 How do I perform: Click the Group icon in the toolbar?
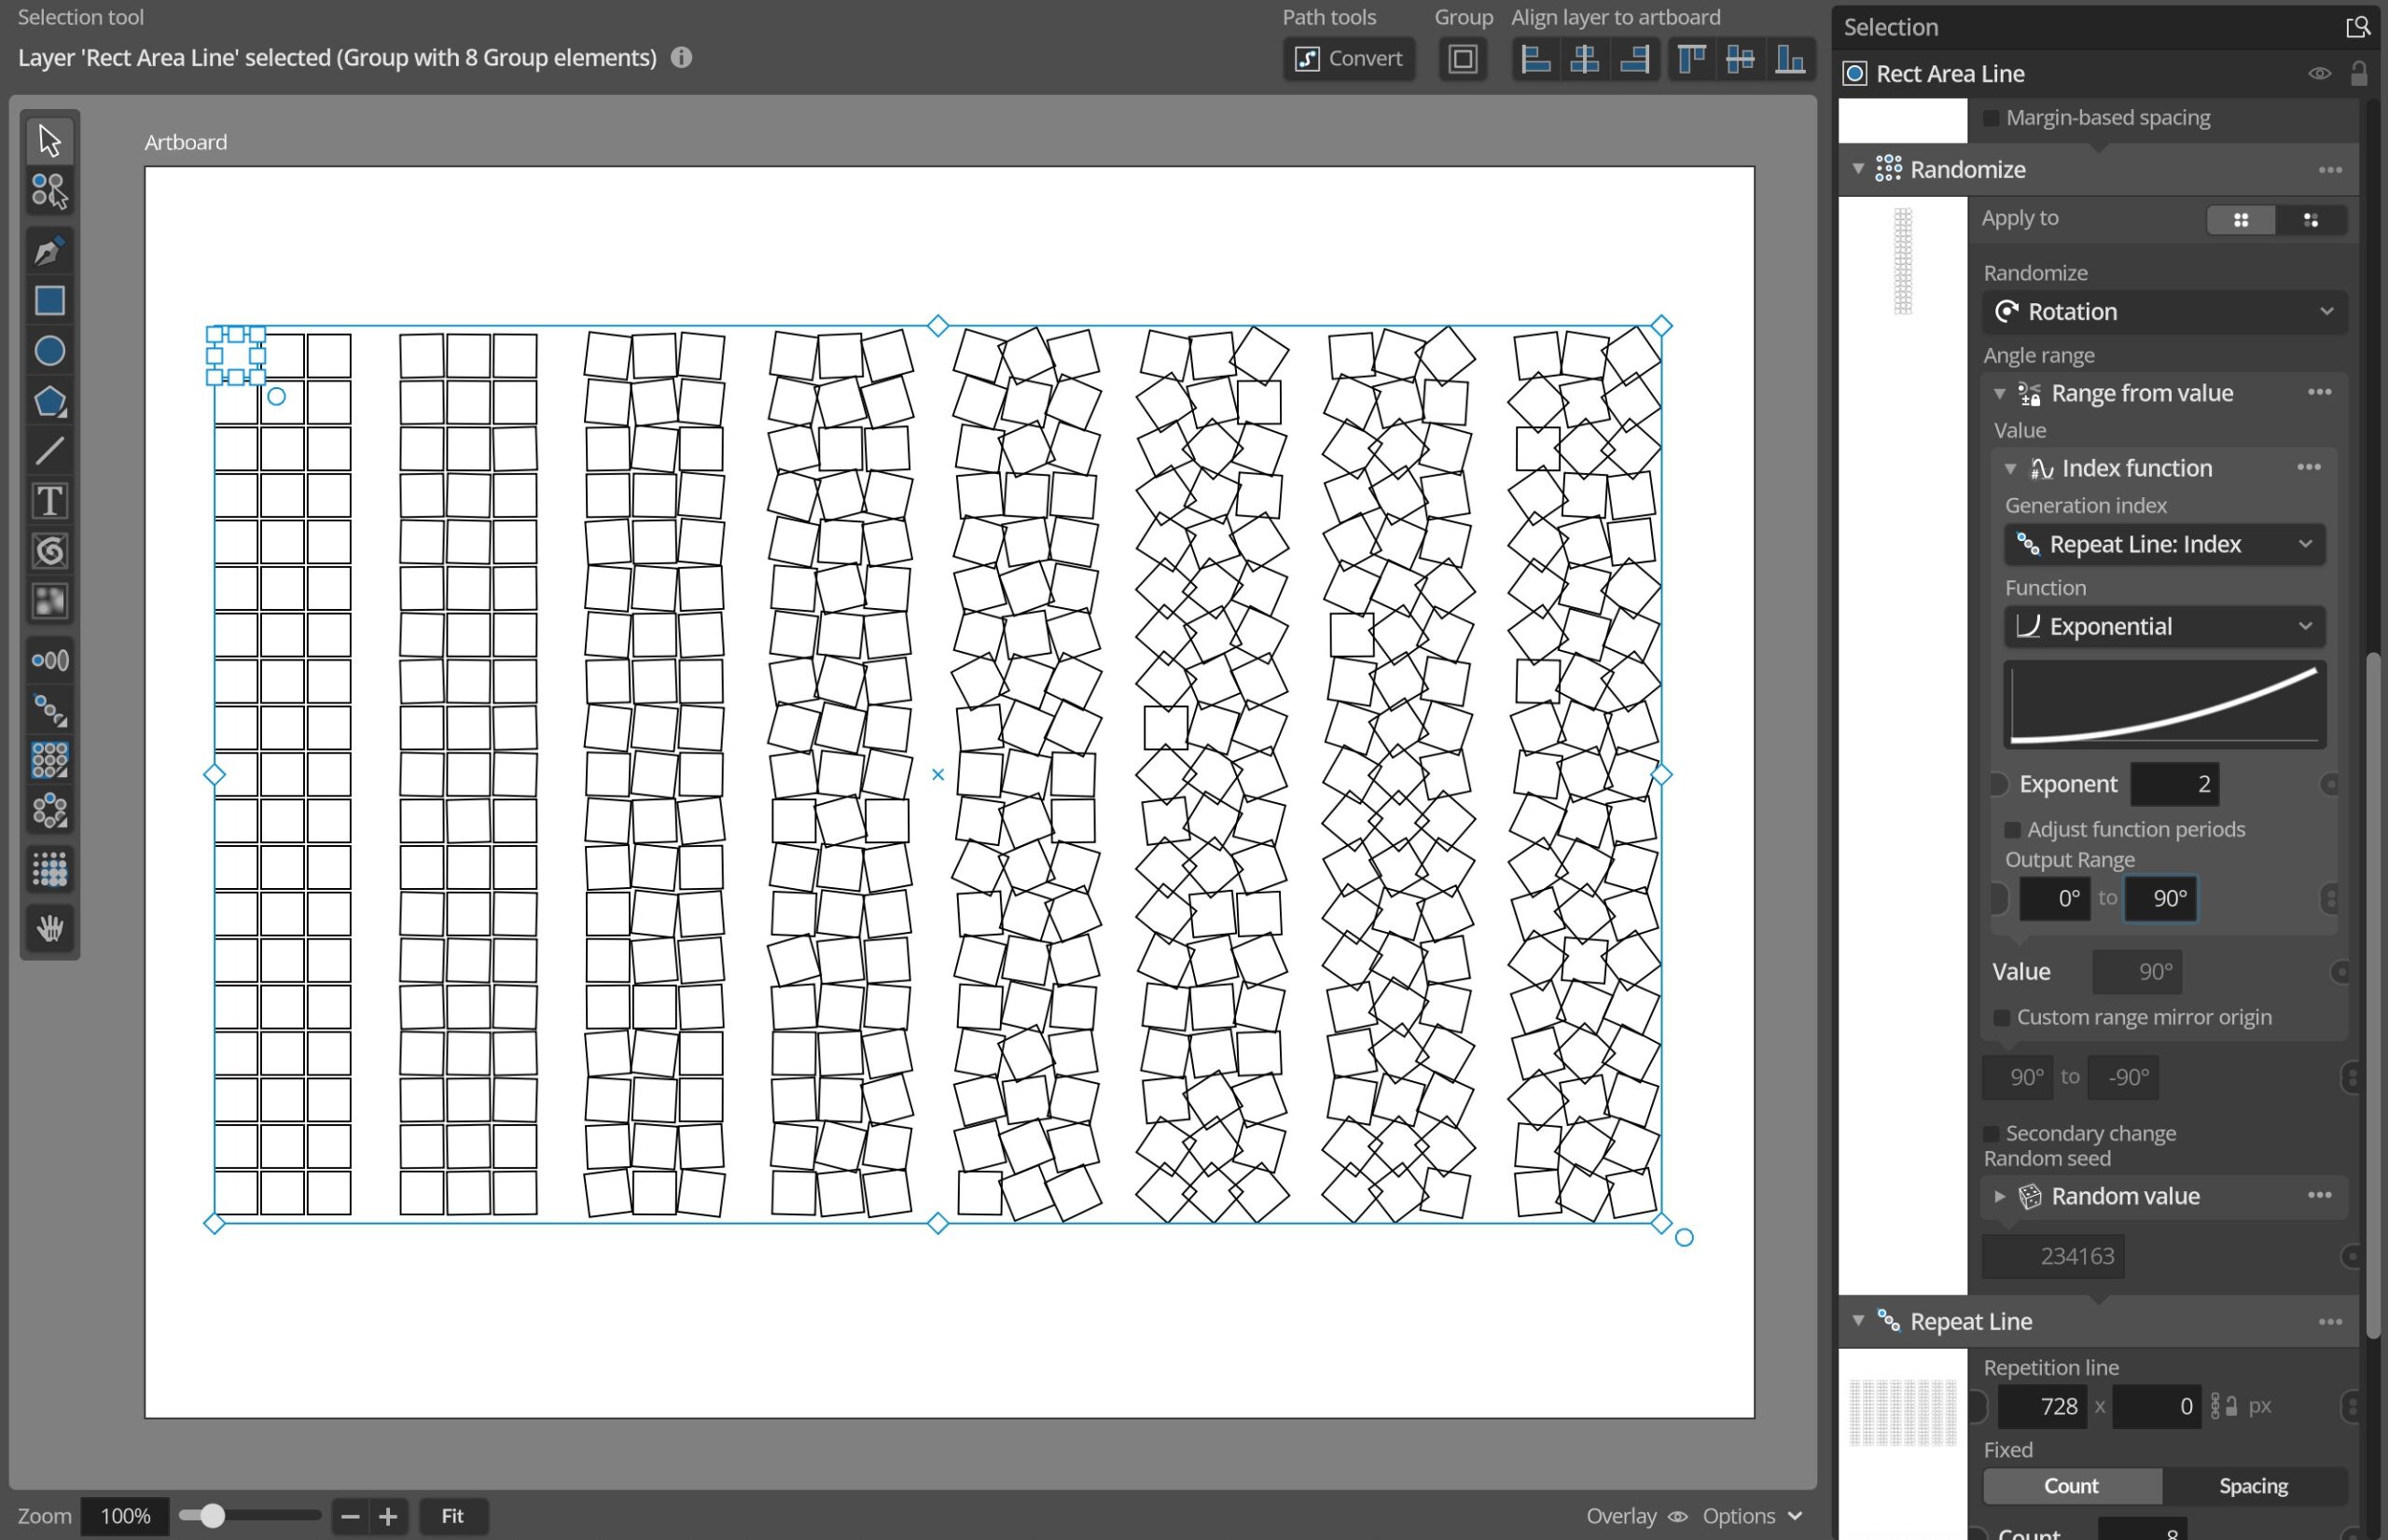point(1462,59)
